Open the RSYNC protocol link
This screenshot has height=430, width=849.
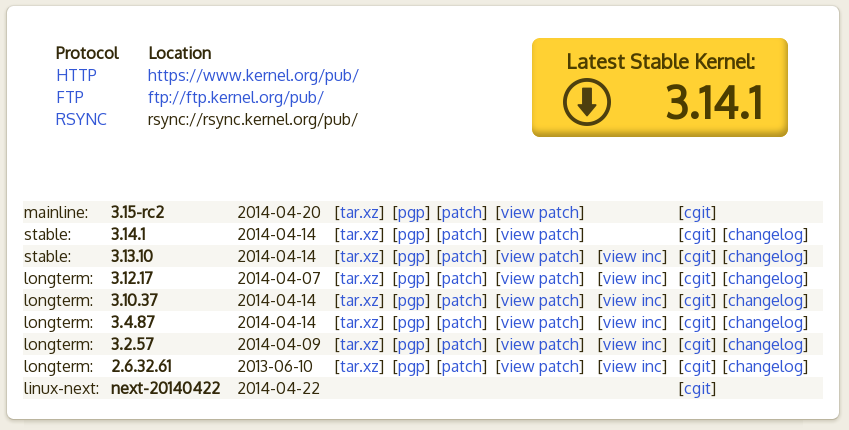click(x=81, y=119)
